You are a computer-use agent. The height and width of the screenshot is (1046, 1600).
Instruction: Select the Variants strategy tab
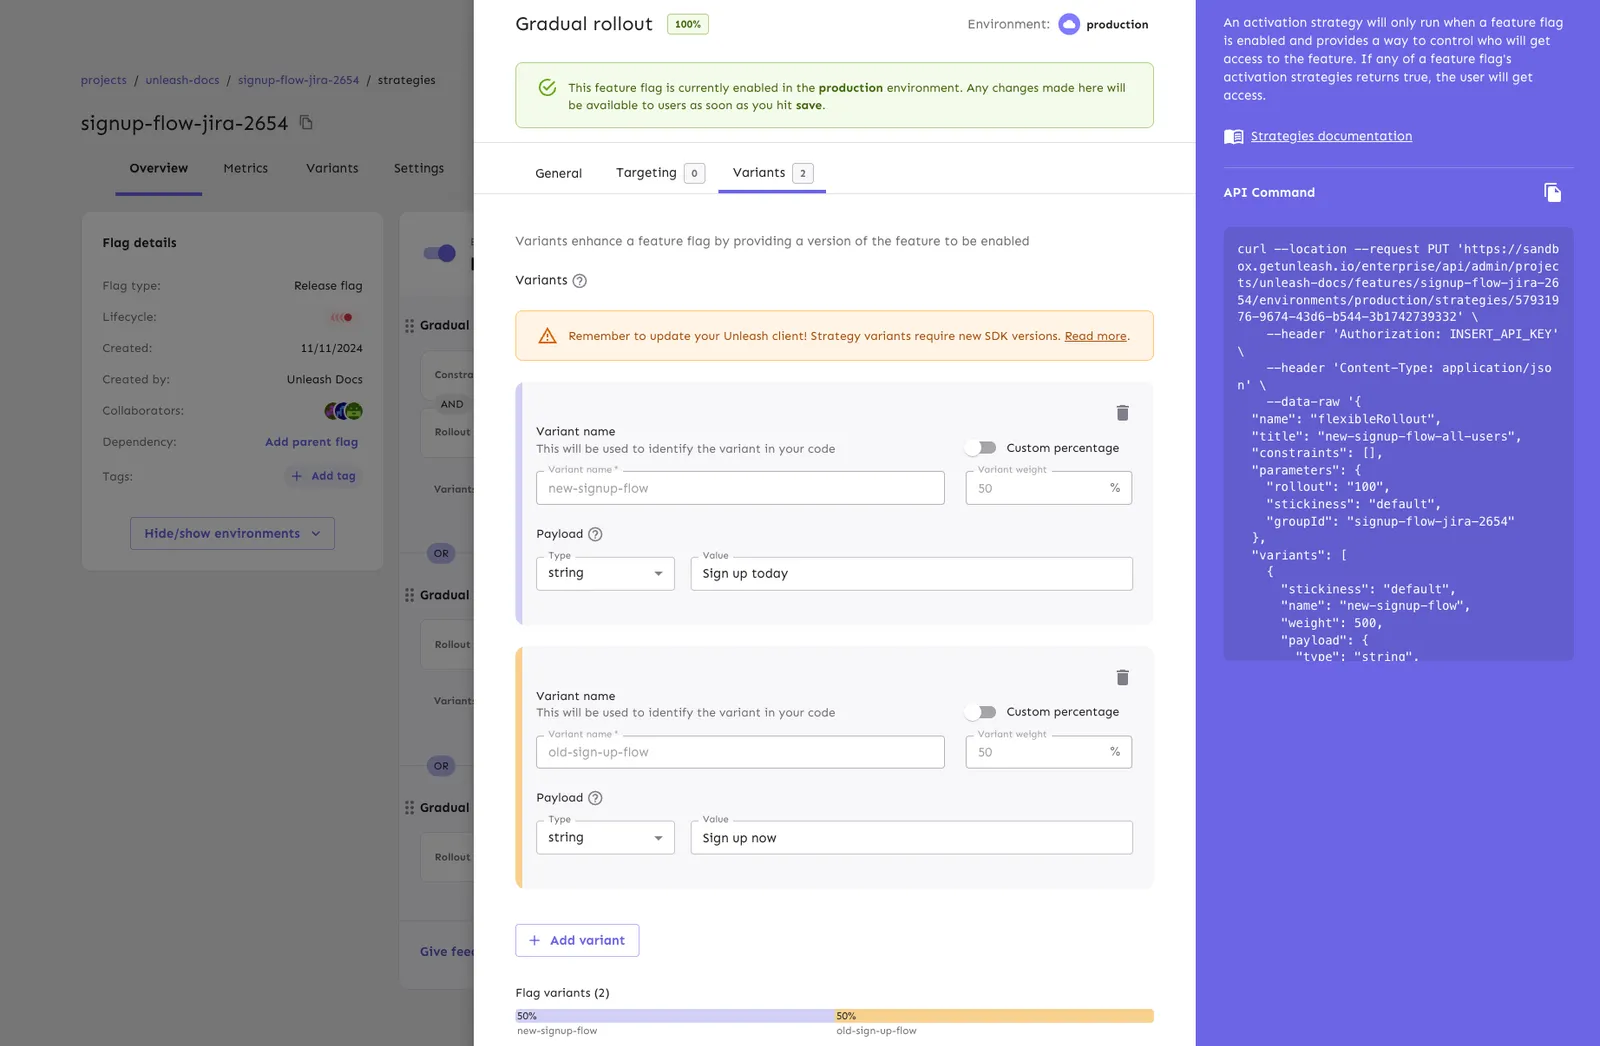(x=772, y=173)
